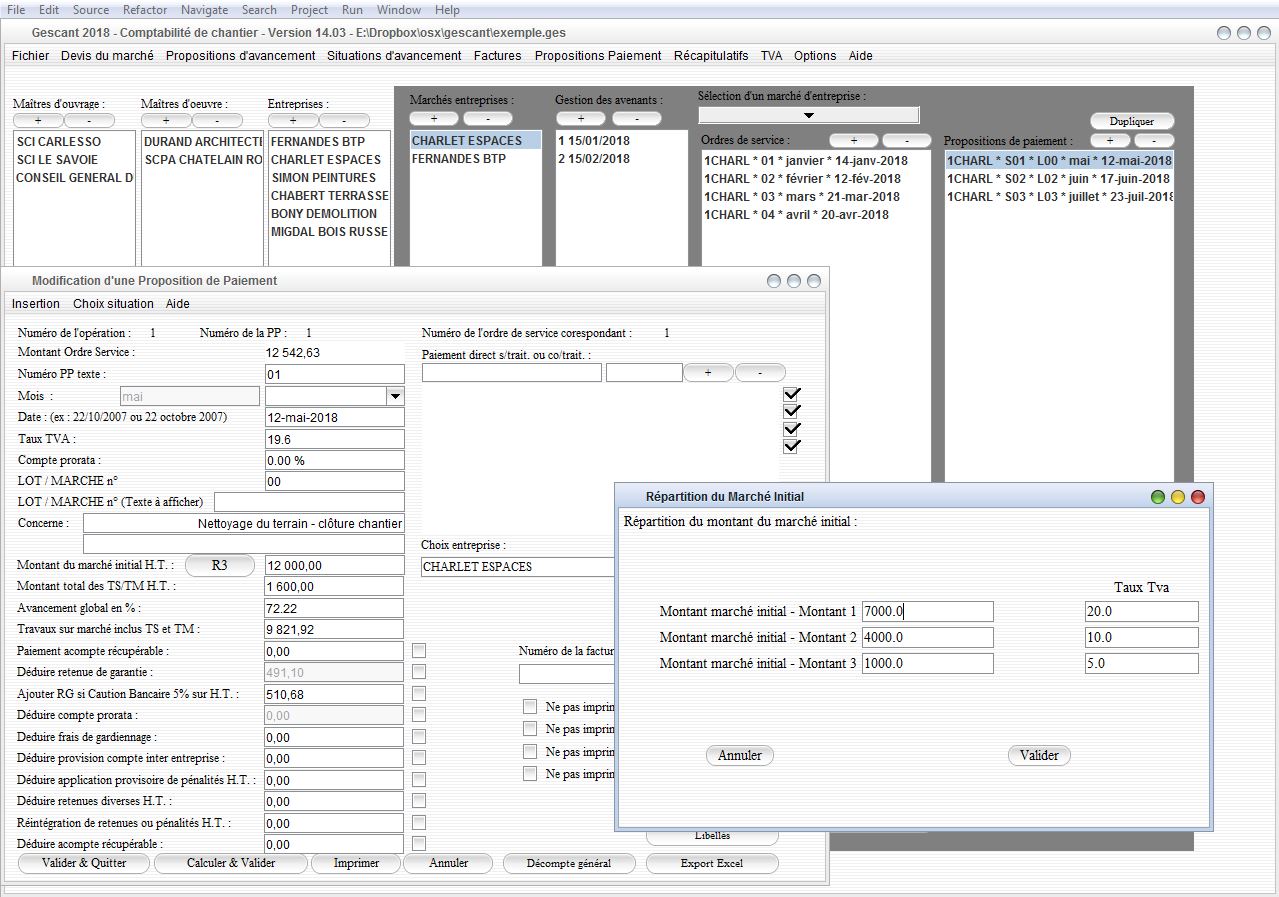The width and height of the screenshot is (1279, 897).
Task: Remove an avenant in Gestion des avenants
Action: click(x=637, y=119)
